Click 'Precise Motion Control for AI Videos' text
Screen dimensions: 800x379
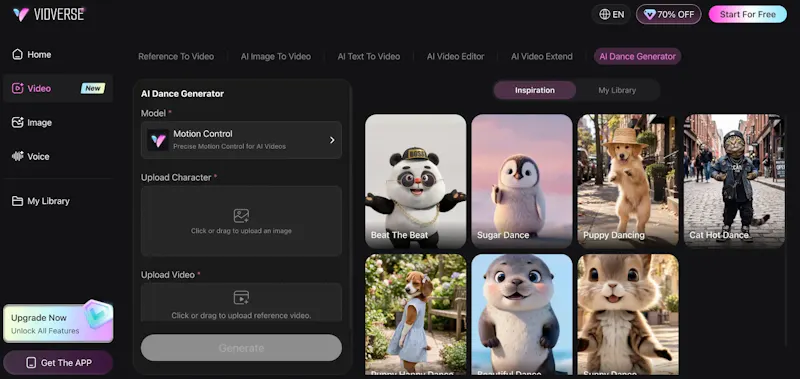tap(230, 146)
